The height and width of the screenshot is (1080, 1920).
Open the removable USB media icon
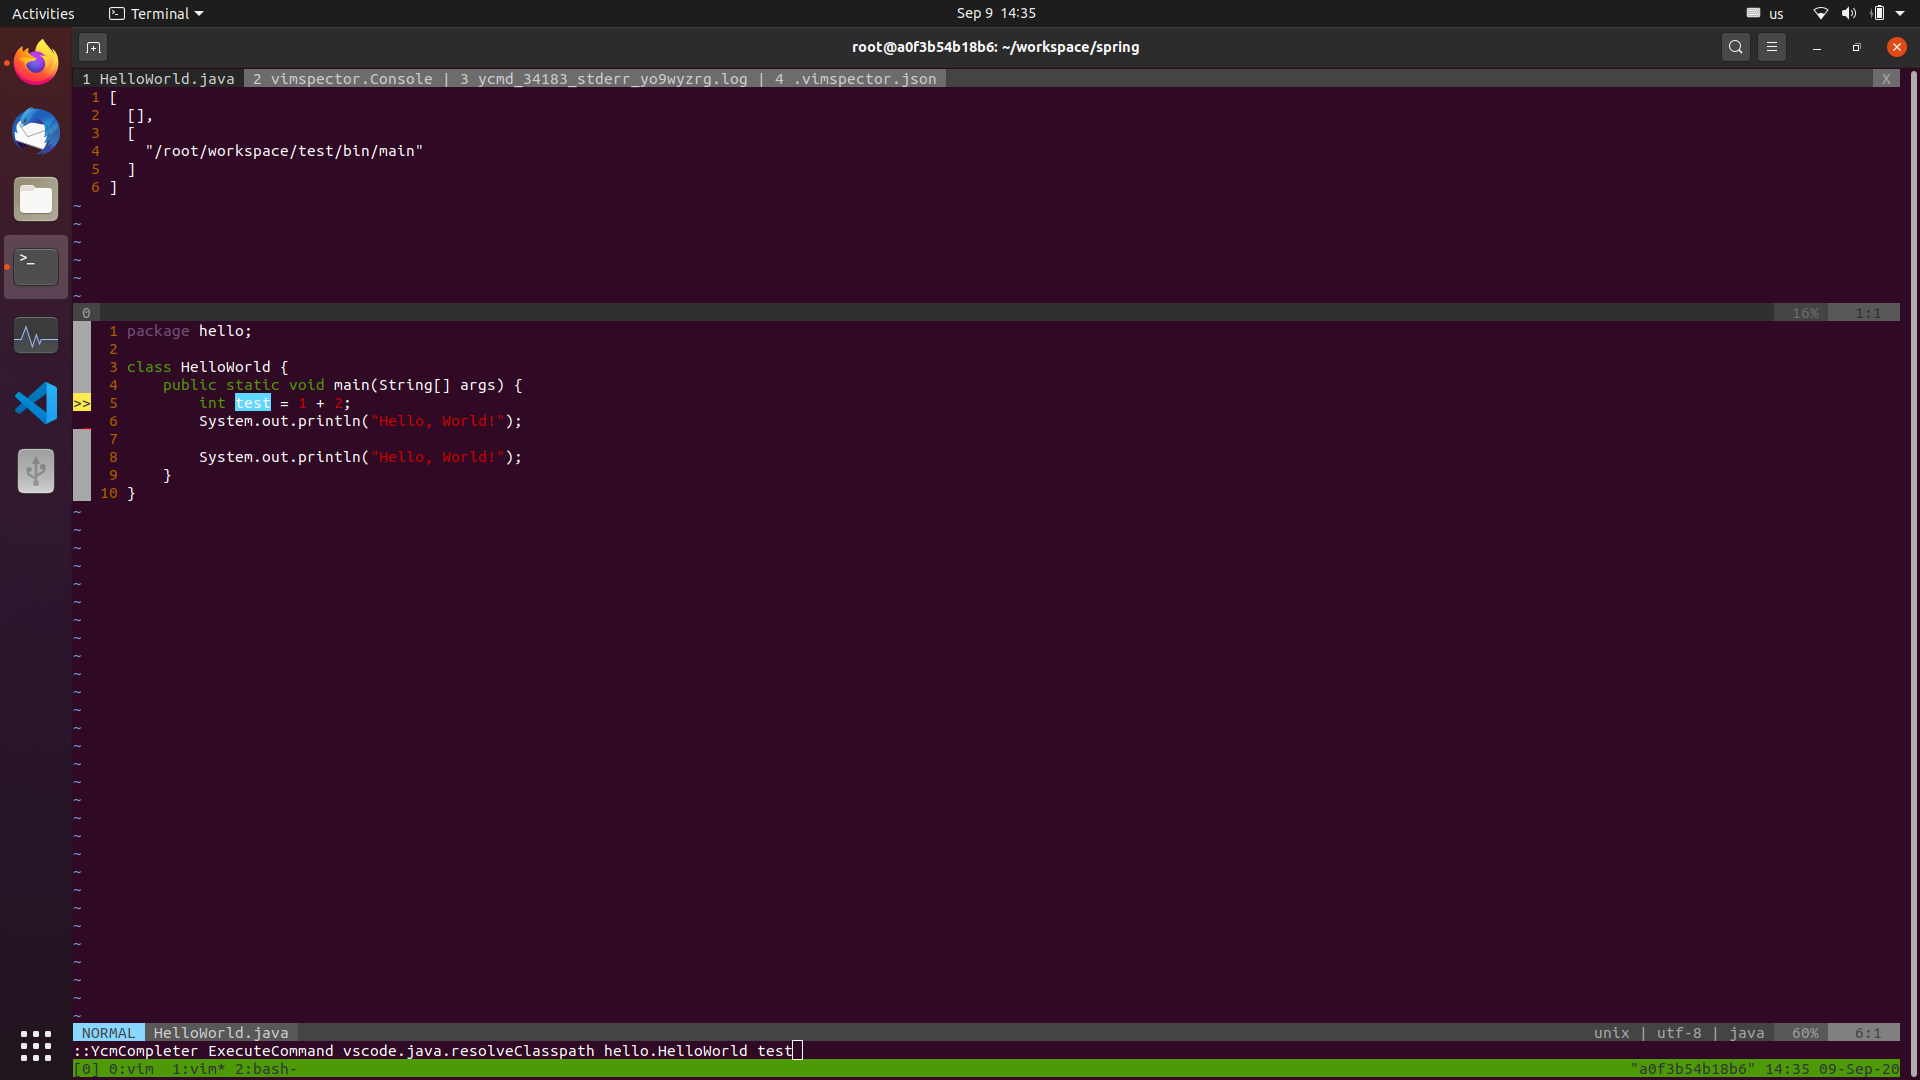(35, 470)
